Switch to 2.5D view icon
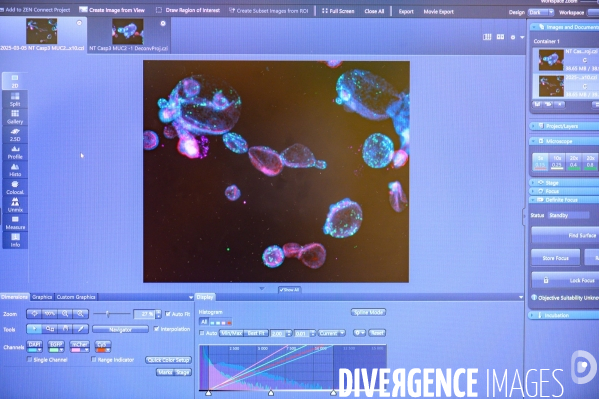The height and width of the screenshot is (399, 599). [x=15, y=135]
